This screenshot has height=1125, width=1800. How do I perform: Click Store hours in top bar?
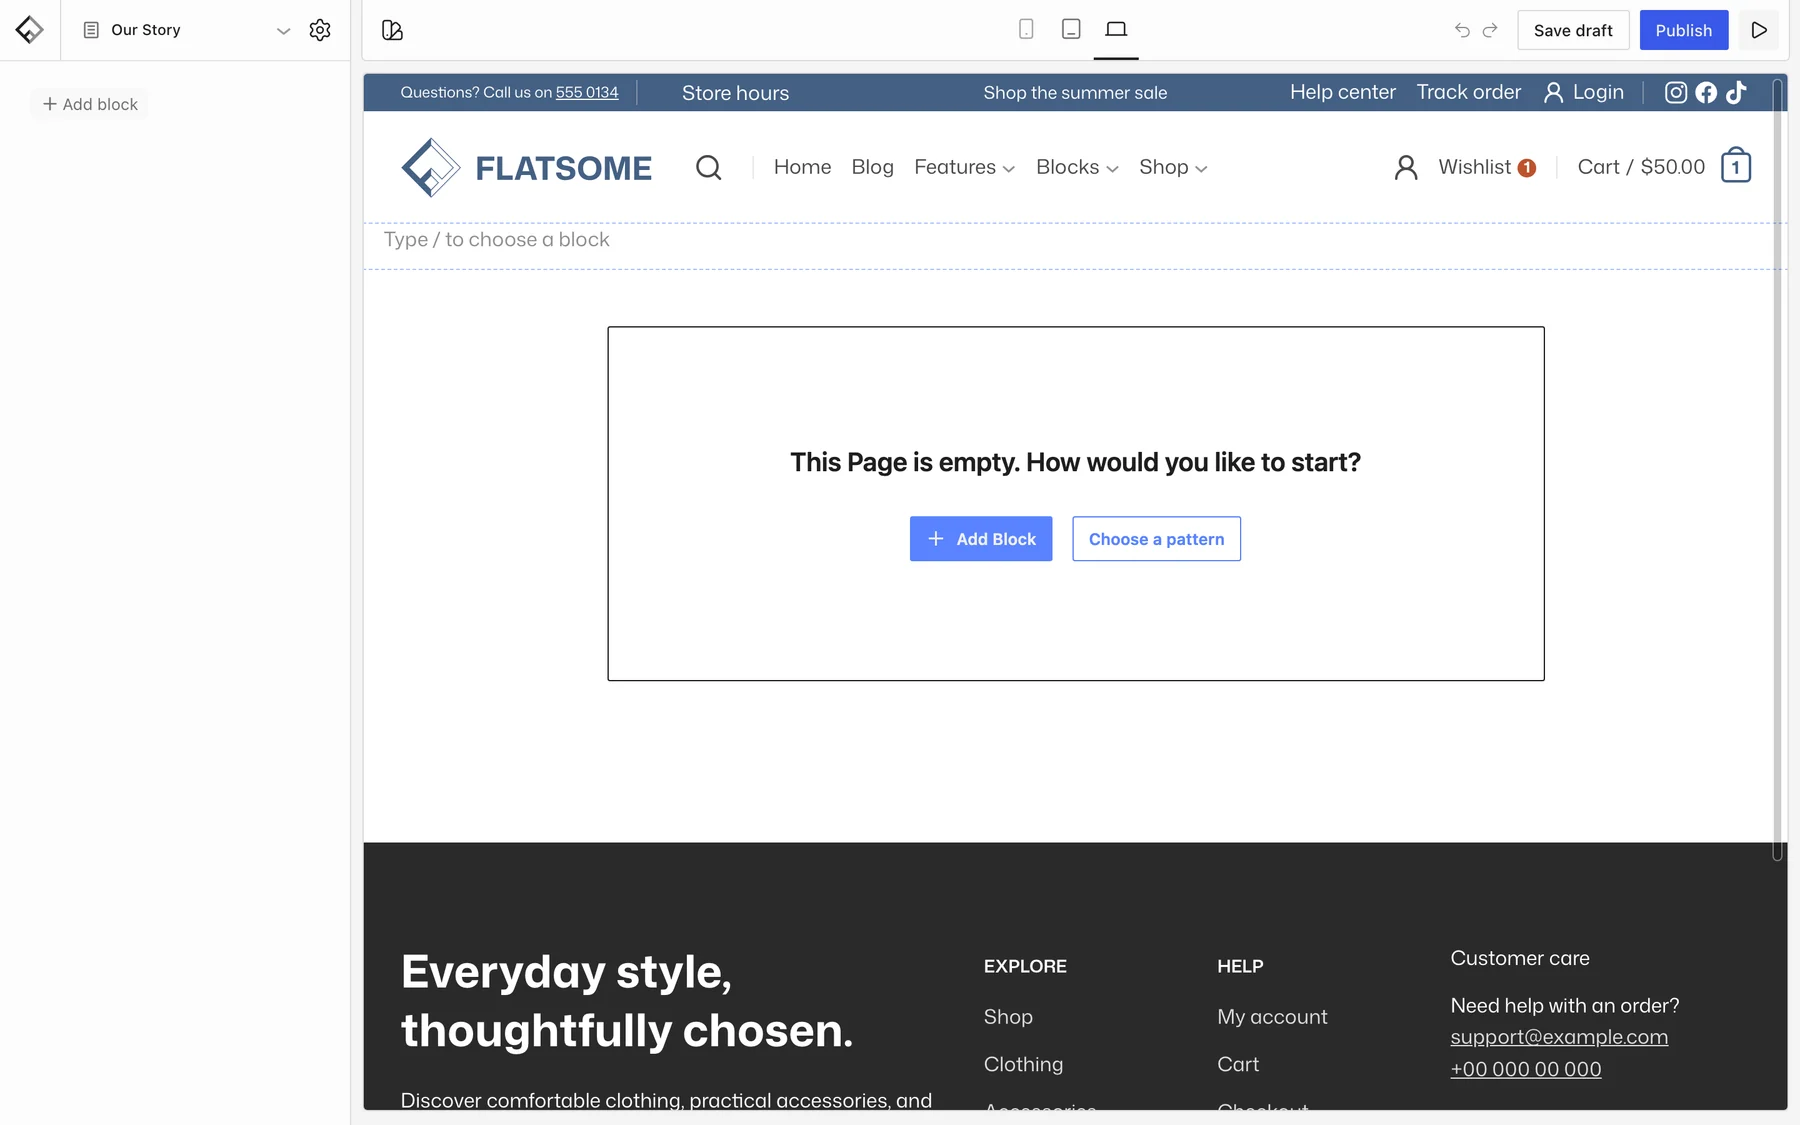click(735, 93)
